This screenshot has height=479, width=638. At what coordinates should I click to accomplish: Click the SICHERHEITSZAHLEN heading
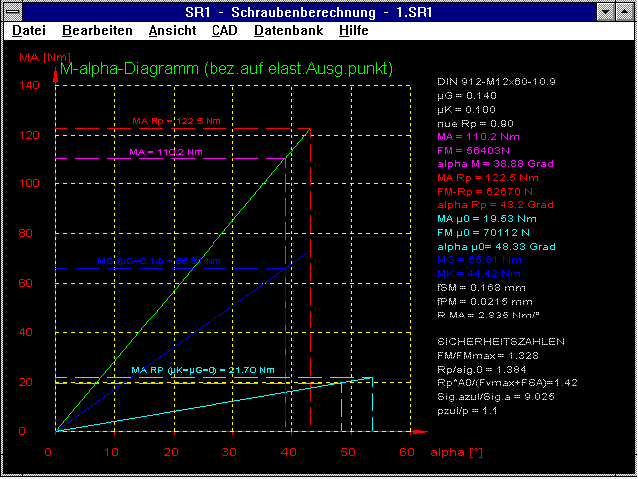(x=486, y=341)
